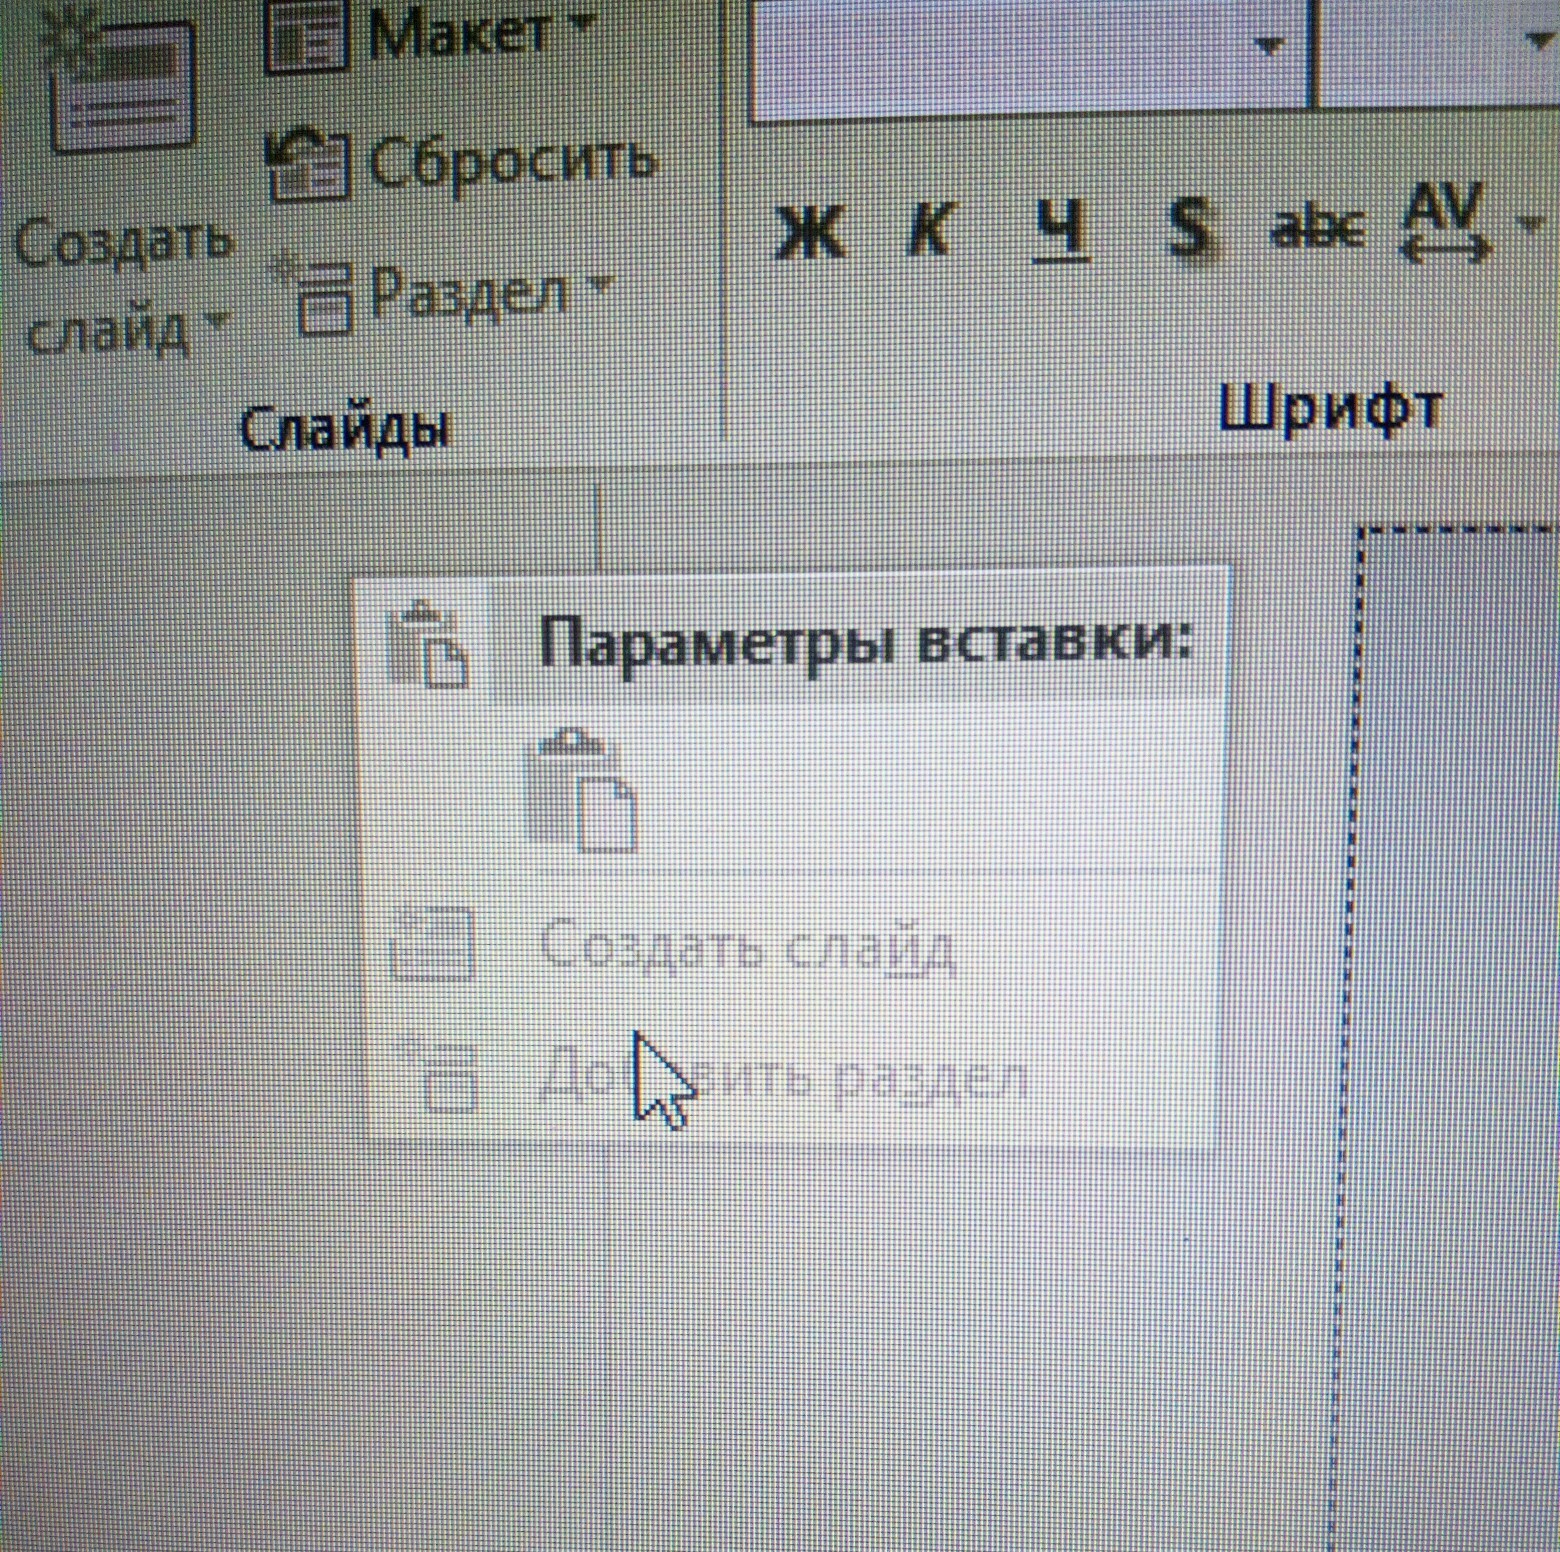Toggle italic К formatting
The height and width of the screenshot is (1552, 1560).
(930, 231)
